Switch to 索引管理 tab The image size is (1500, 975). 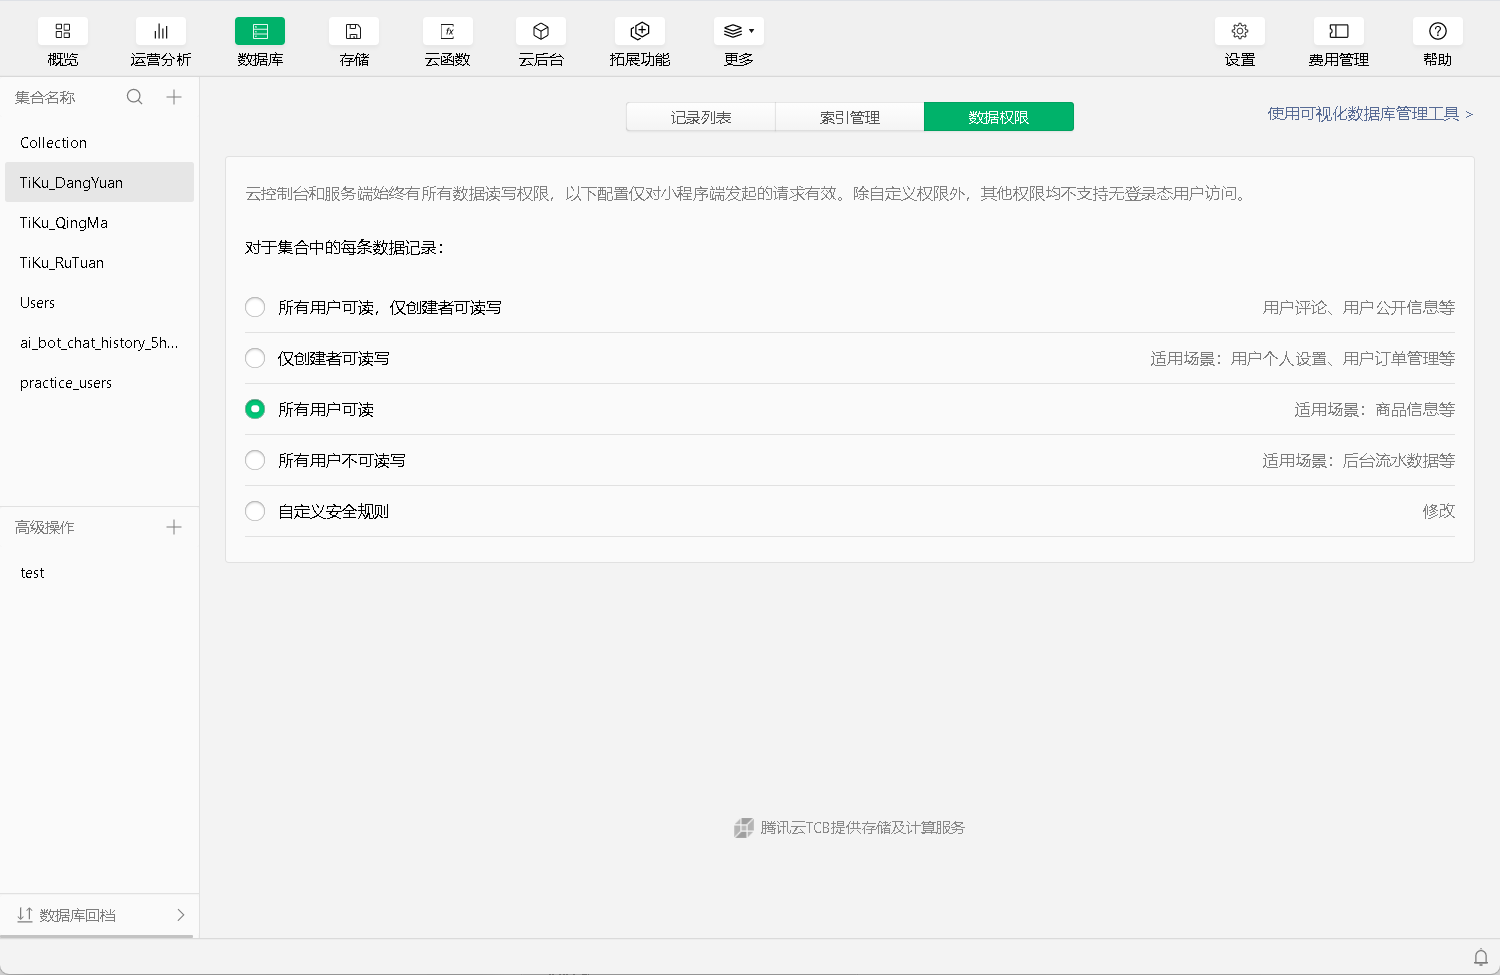click(x=850, y=117)
